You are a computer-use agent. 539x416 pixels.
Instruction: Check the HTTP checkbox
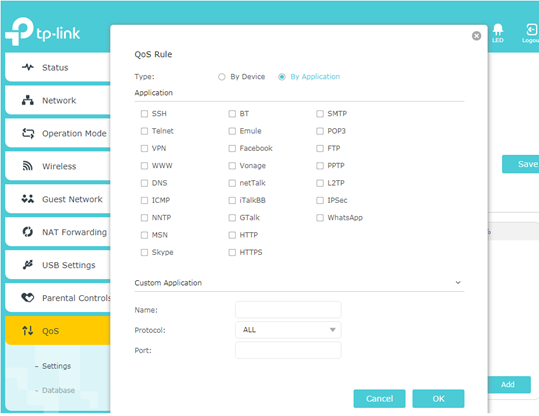232,235
